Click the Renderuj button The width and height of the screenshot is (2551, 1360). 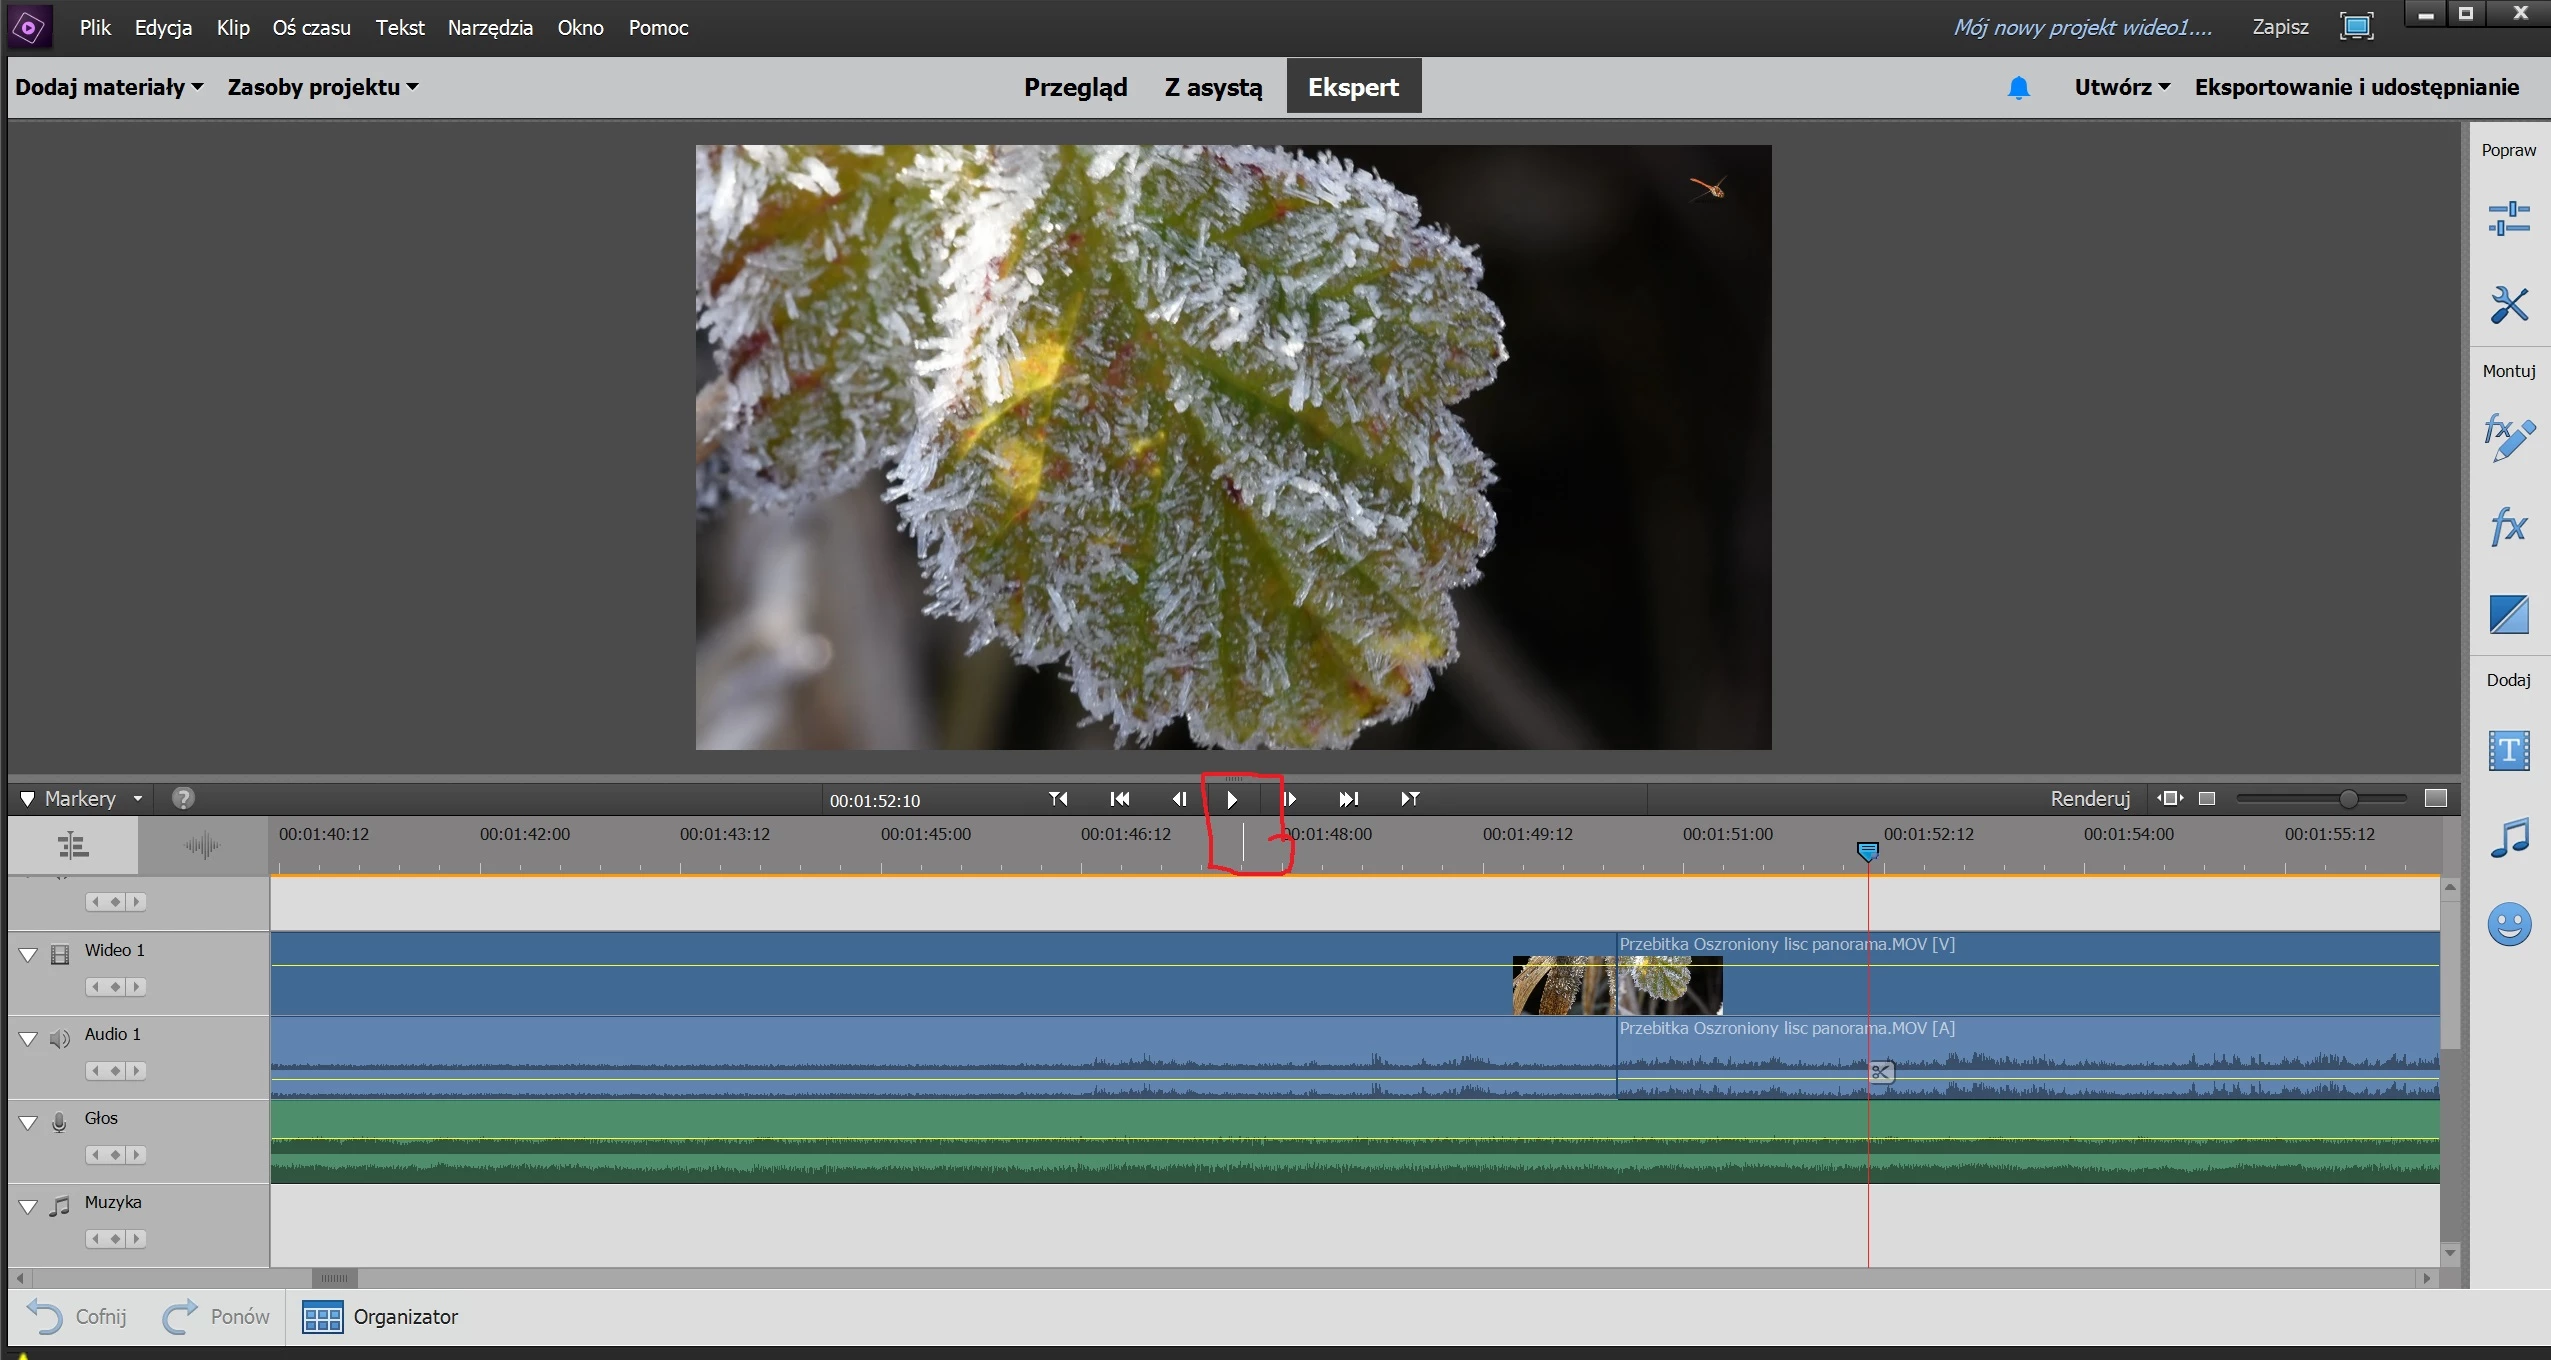2089,798
